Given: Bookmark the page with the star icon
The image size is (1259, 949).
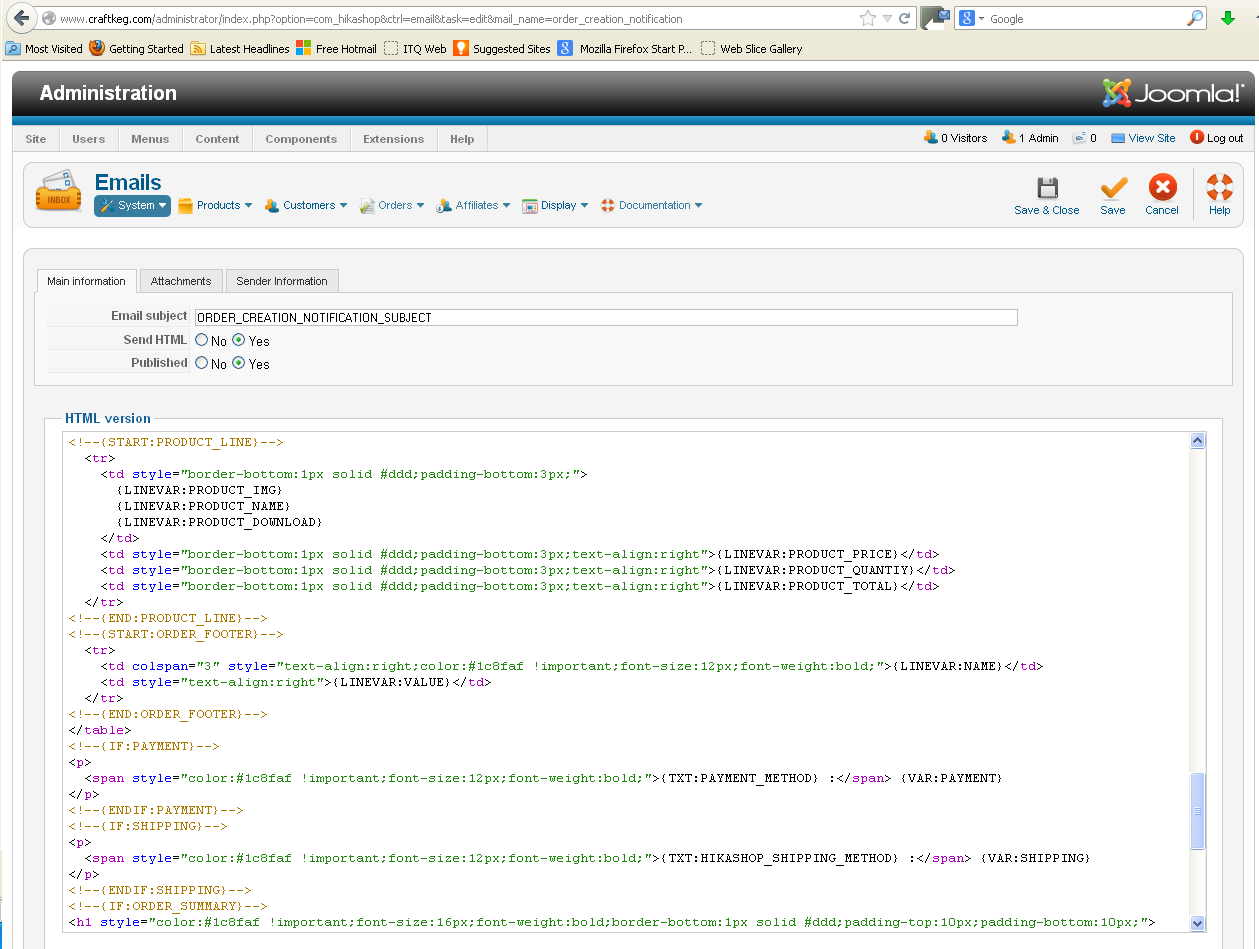Looking at the screenshot, I should pos(867,18).
